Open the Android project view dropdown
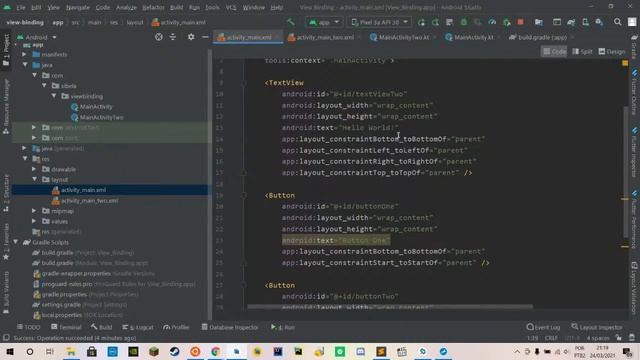The image size is (640, 360). coord(36,37)
